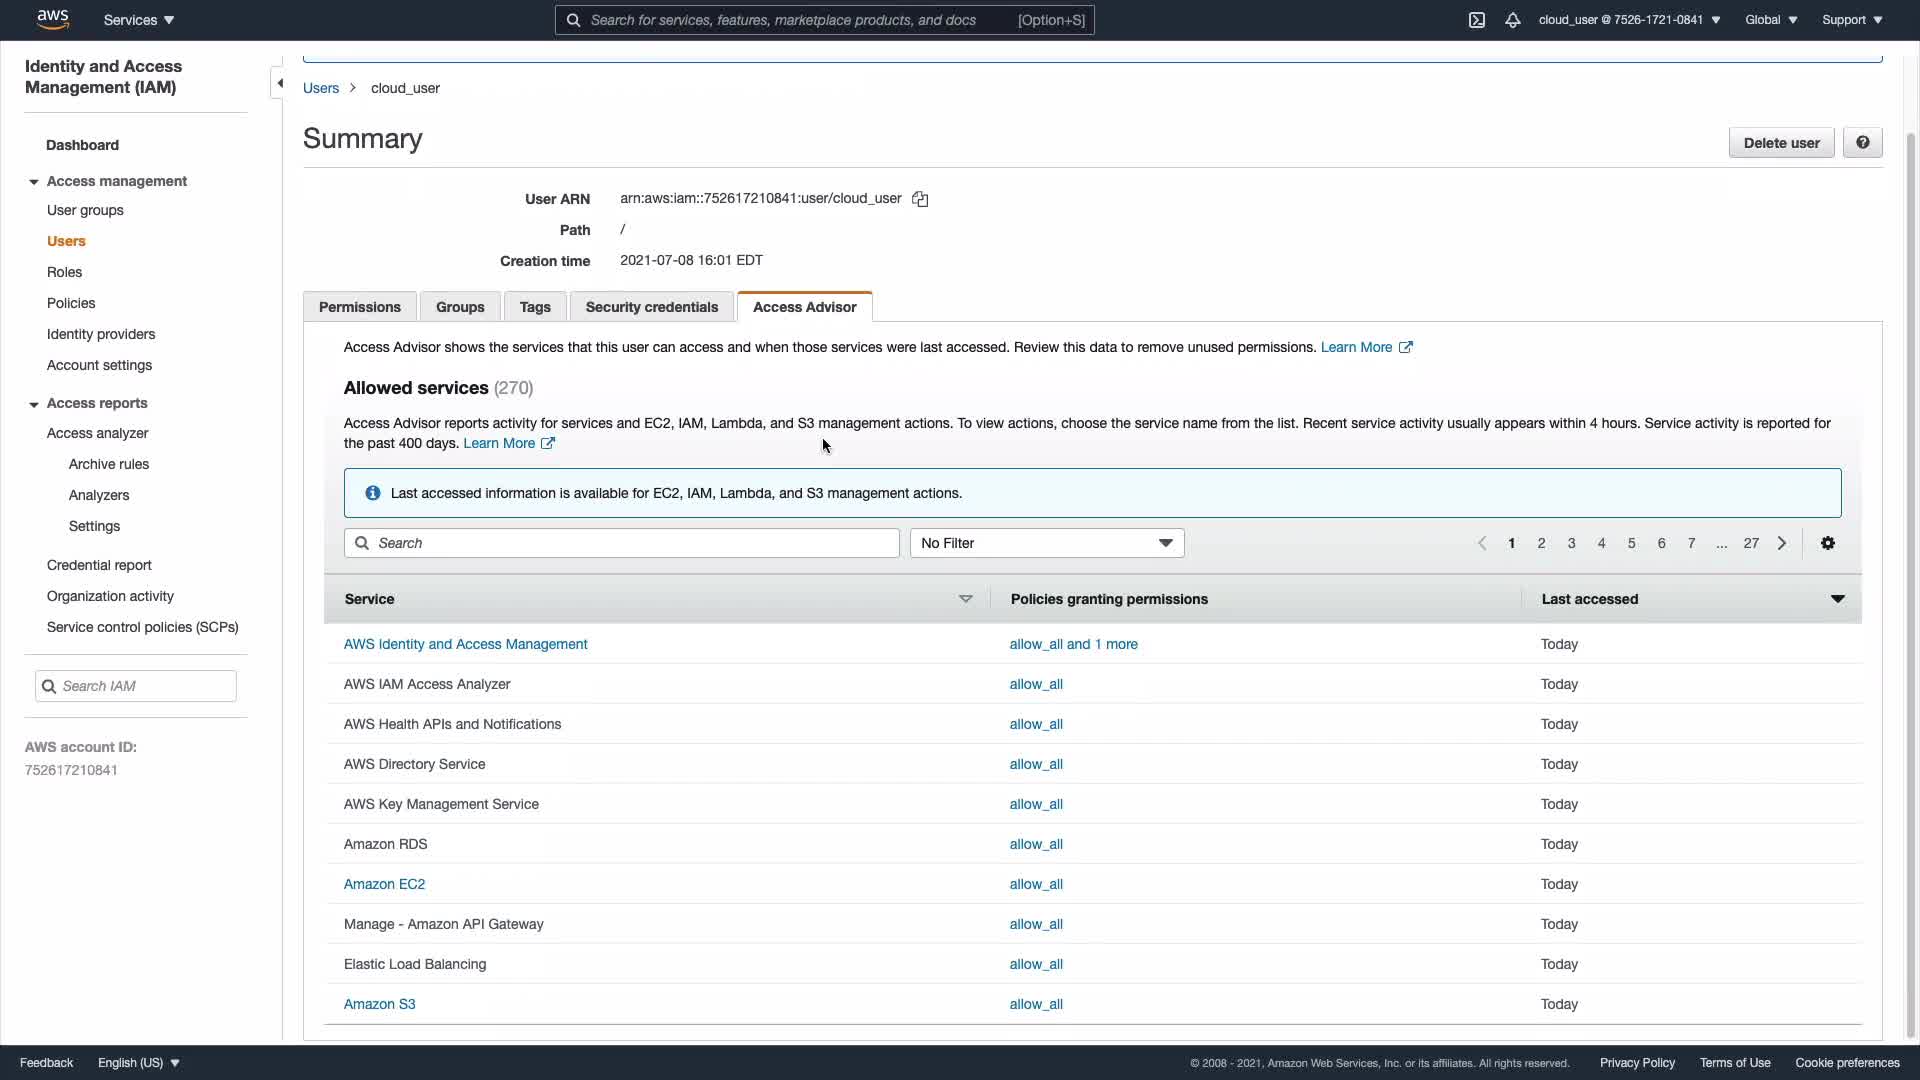
Task: Sort by Last accessed column arrow
Action: 1836,599
